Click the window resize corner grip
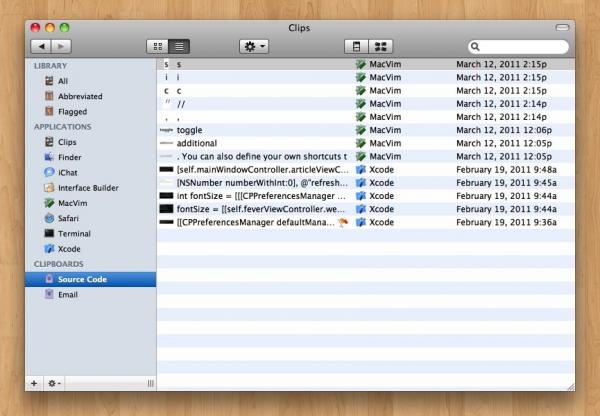 [571, 387]
